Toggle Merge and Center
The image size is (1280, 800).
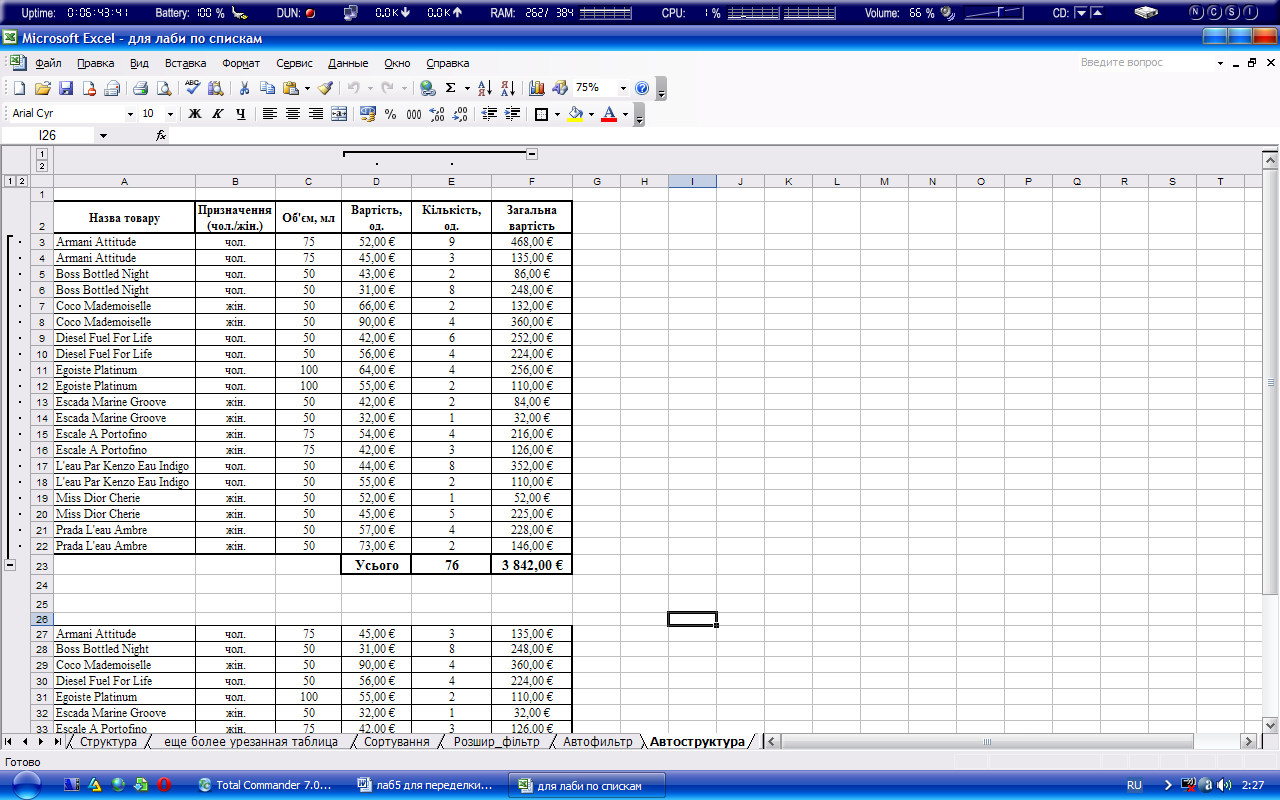339,114
